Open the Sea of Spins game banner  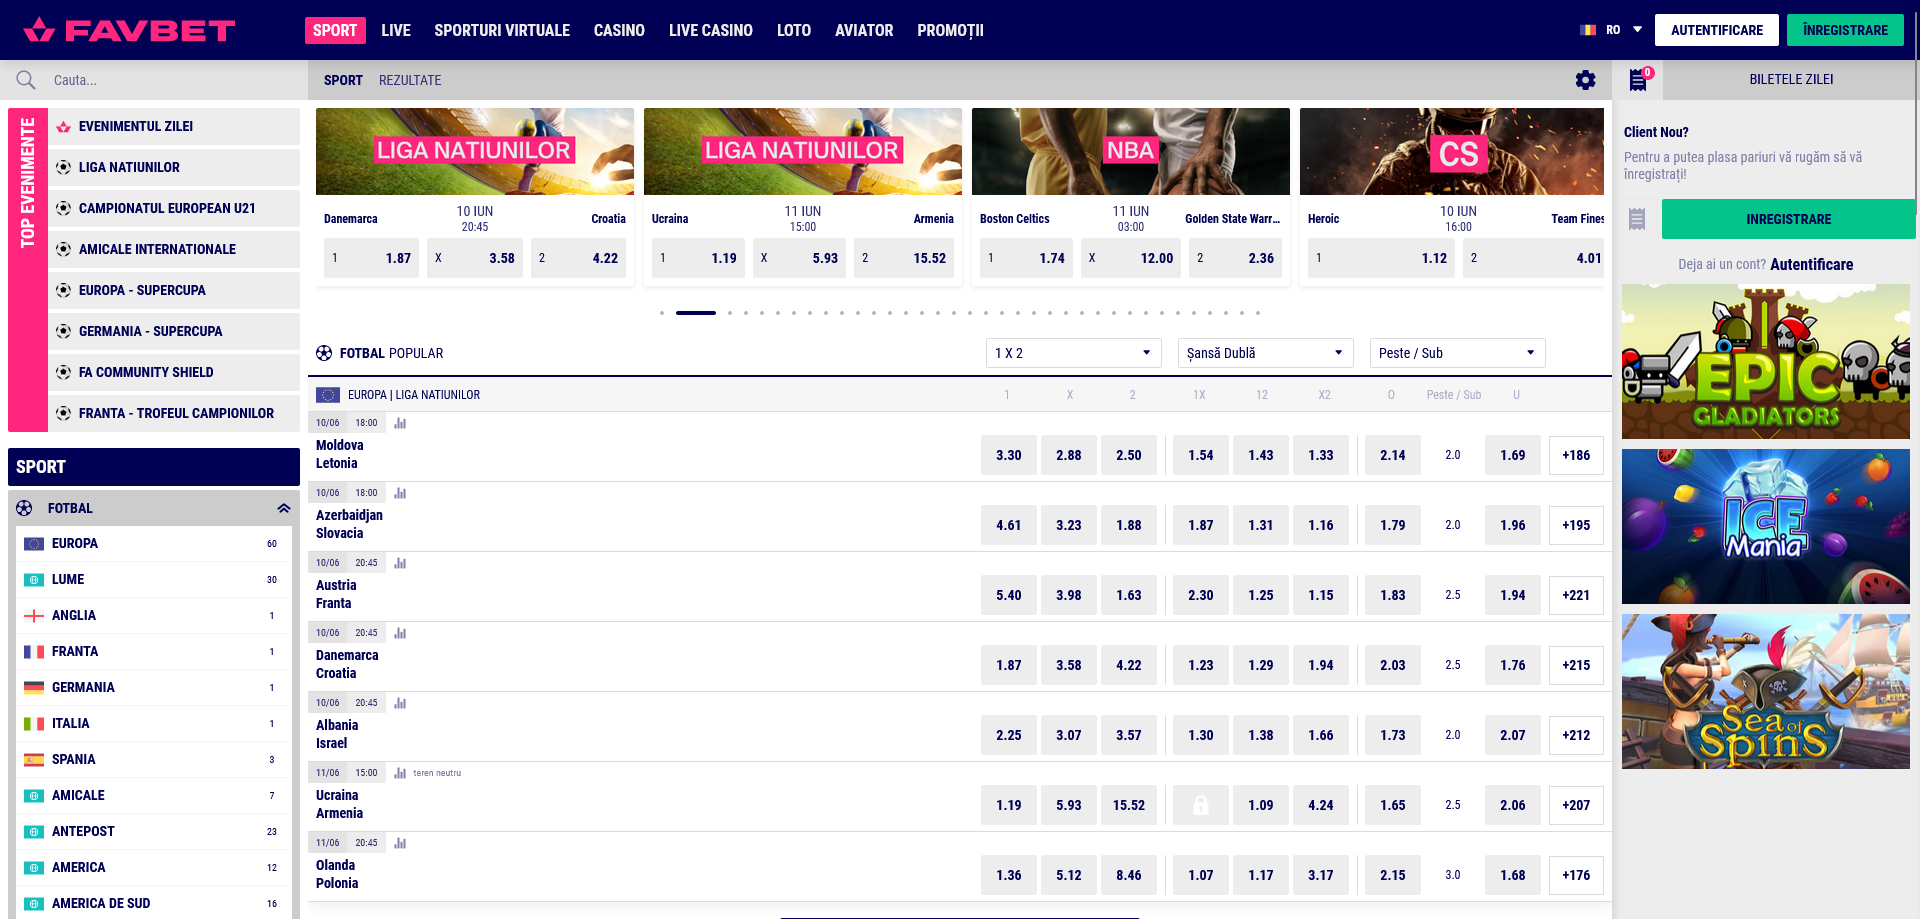[x=1766, y=691]
